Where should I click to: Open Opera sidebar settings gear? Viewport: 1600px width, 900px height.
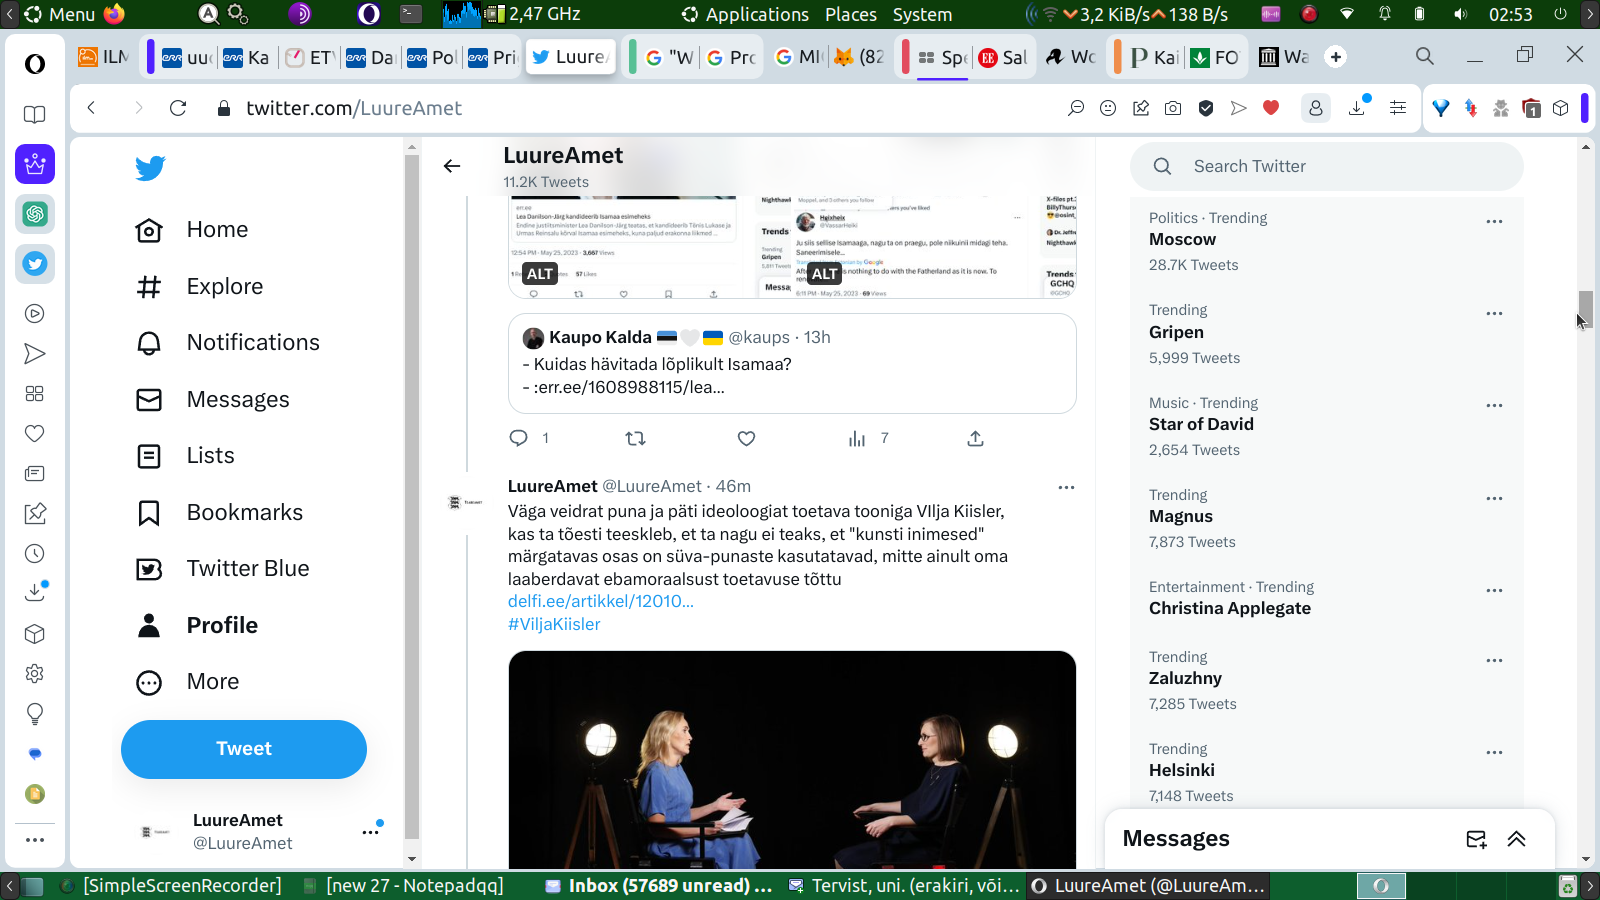click(x=35, y=674)
